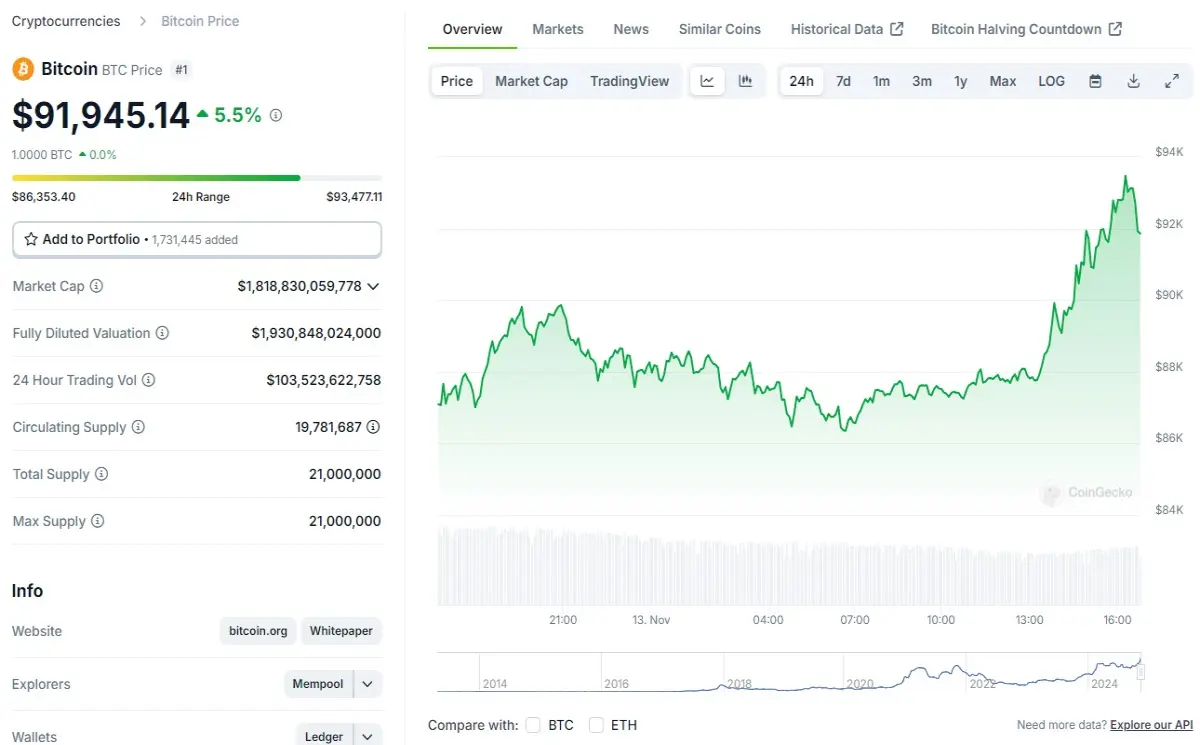Viewport: 1200px width, 745px height.
Task: Open the Mempool explorers dropdown arrow
Action: click(367, 684)
